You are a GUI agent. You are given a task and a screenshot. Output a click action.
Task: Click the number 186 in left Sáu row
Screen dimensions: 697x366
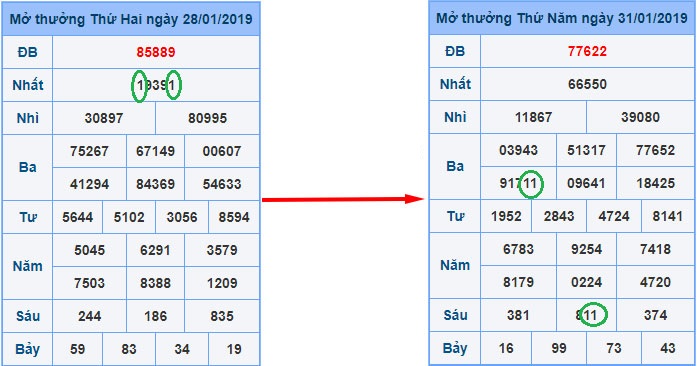155,316
